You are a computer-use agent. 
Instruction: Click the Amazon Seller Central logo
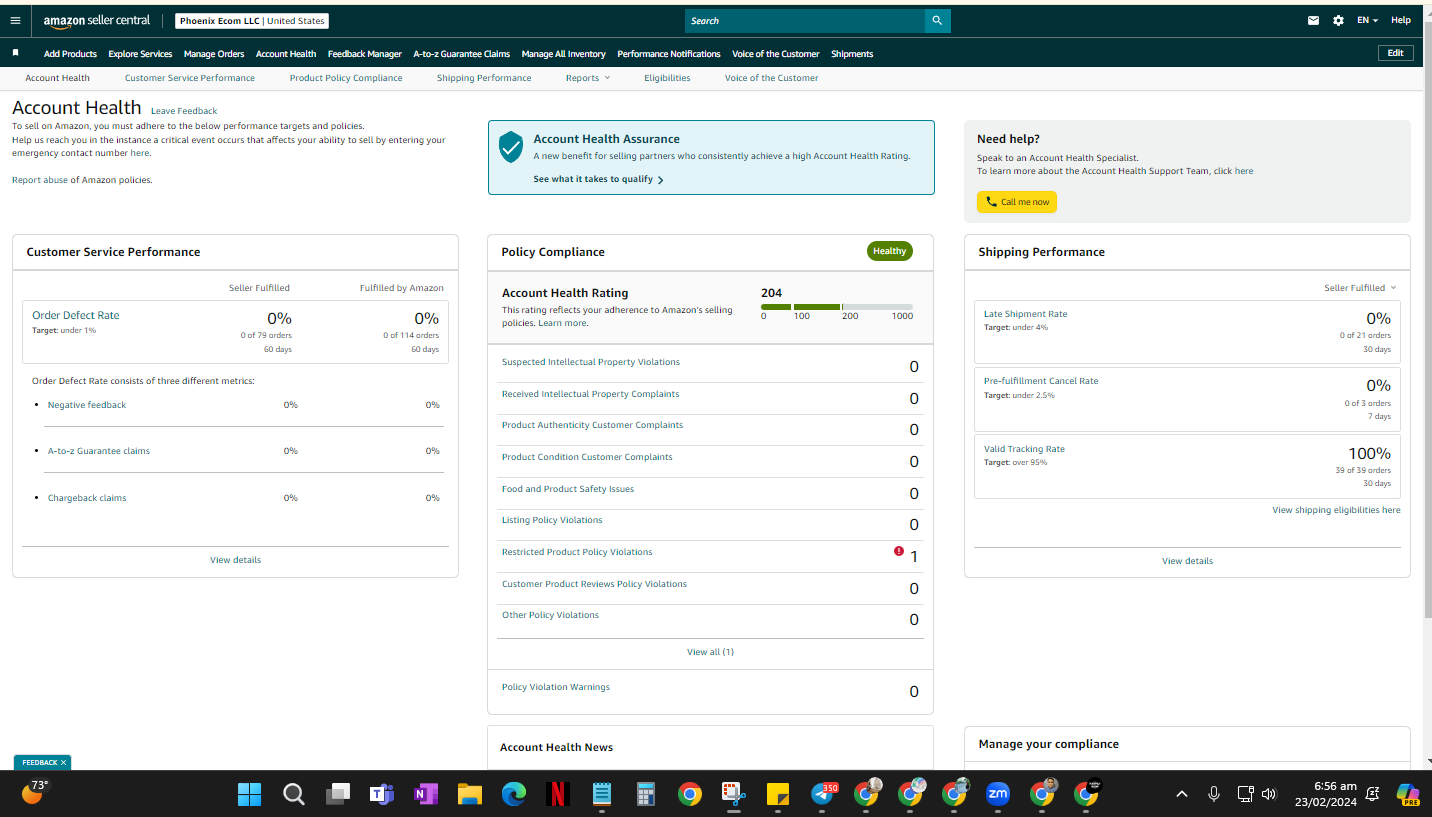tap(97, 20)
